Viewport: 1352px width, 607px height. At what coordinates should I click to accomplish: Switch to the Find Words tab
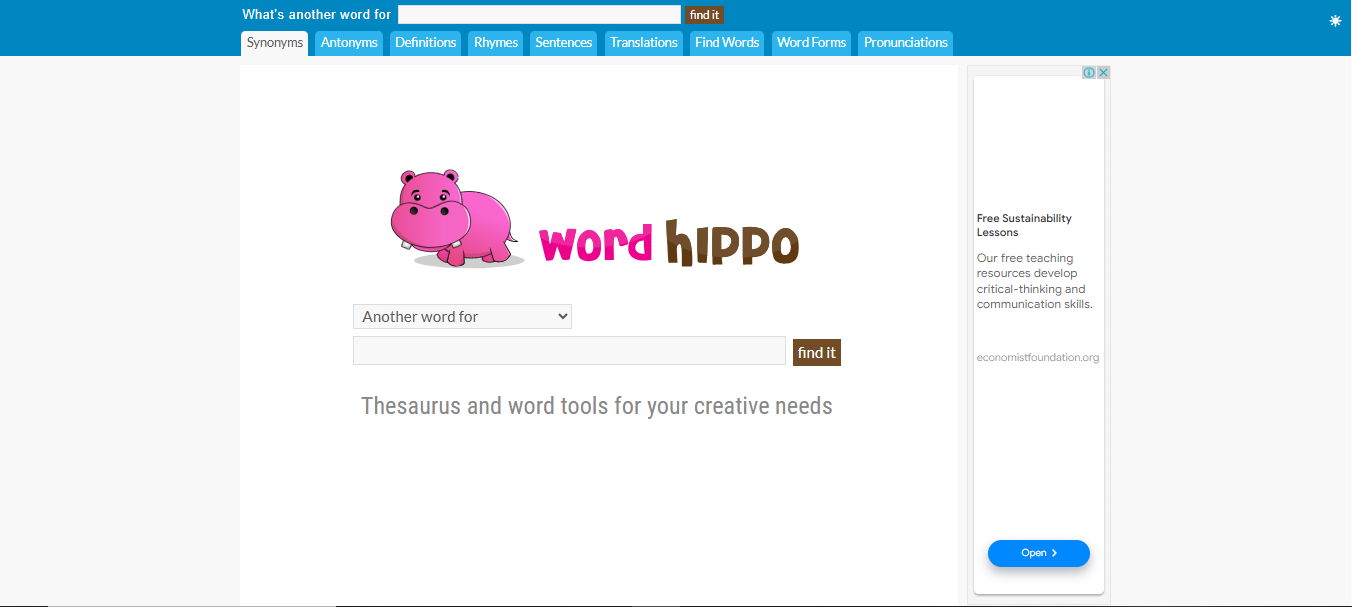(727, 43)
